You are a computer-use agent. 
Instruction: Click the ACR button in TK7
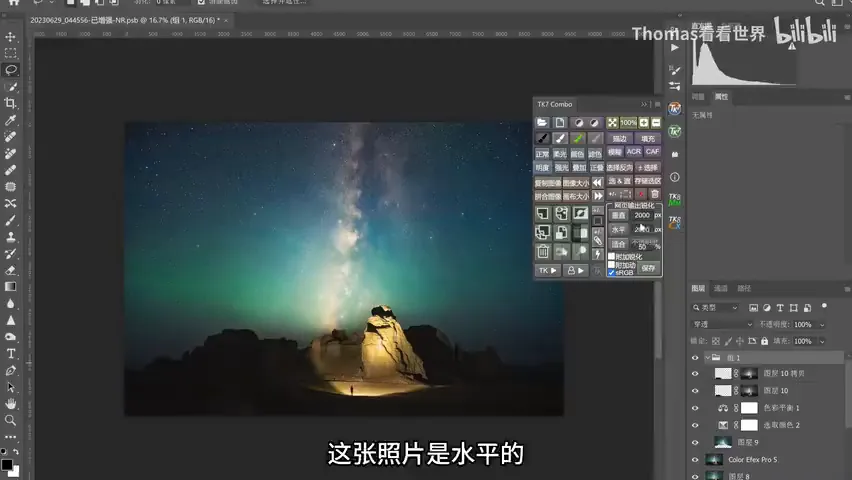point(634,152)
